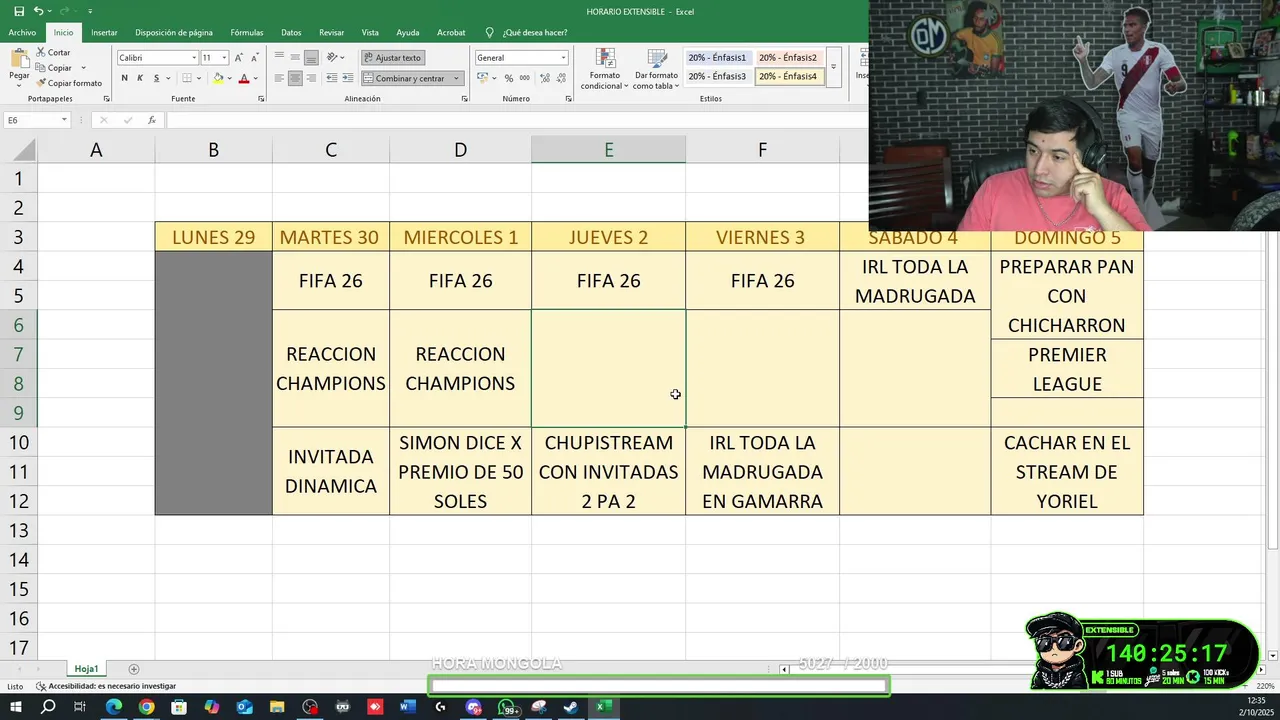Open Combinar y centrar dropdown arrow
Viewport: 1280px width, 720px height.
pyautogui.click(x=457, y=78)
